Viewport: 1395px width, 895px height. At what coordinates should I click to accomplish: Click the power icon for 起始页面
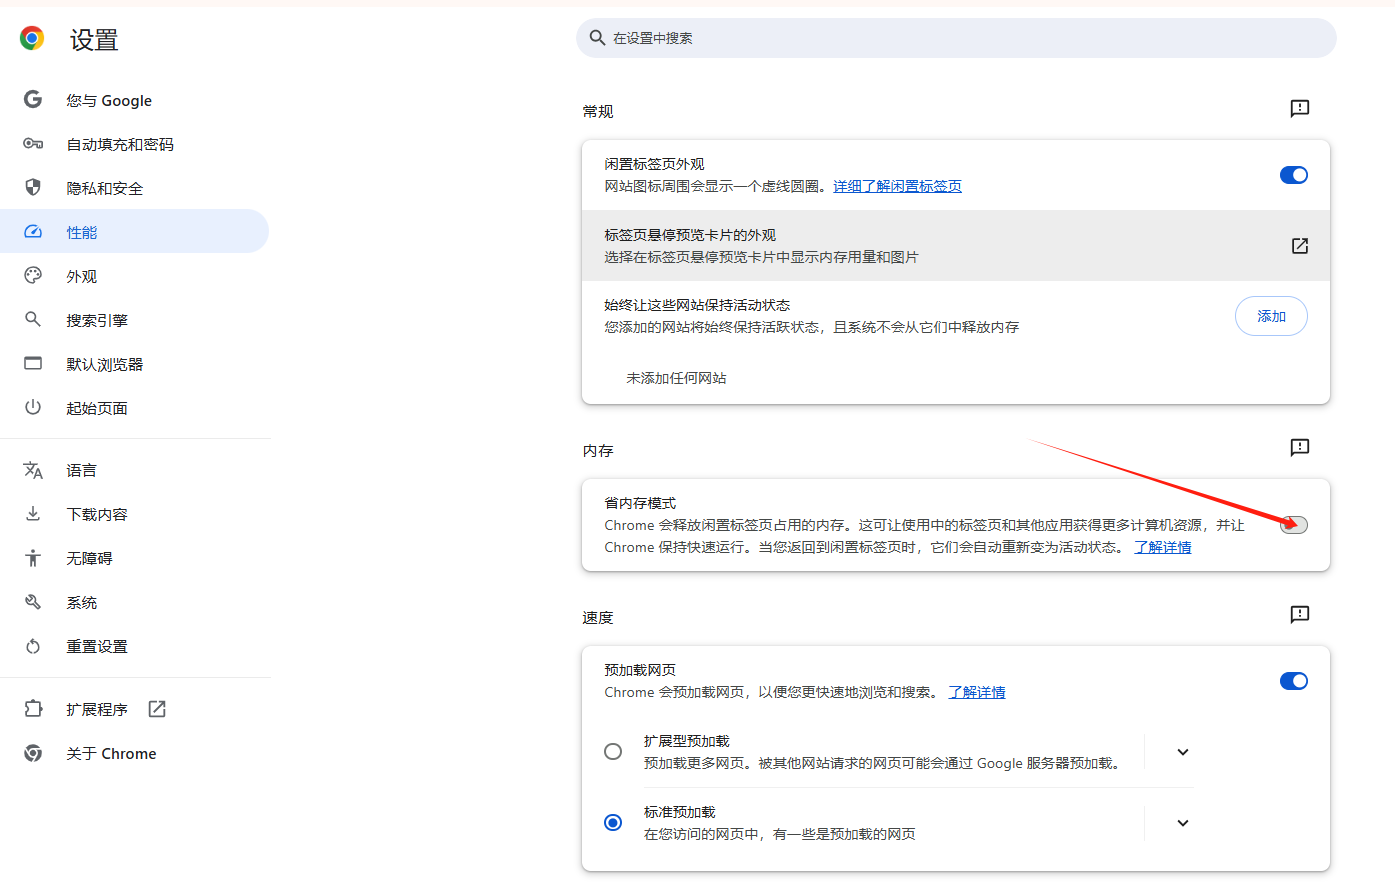click(33, 407)
